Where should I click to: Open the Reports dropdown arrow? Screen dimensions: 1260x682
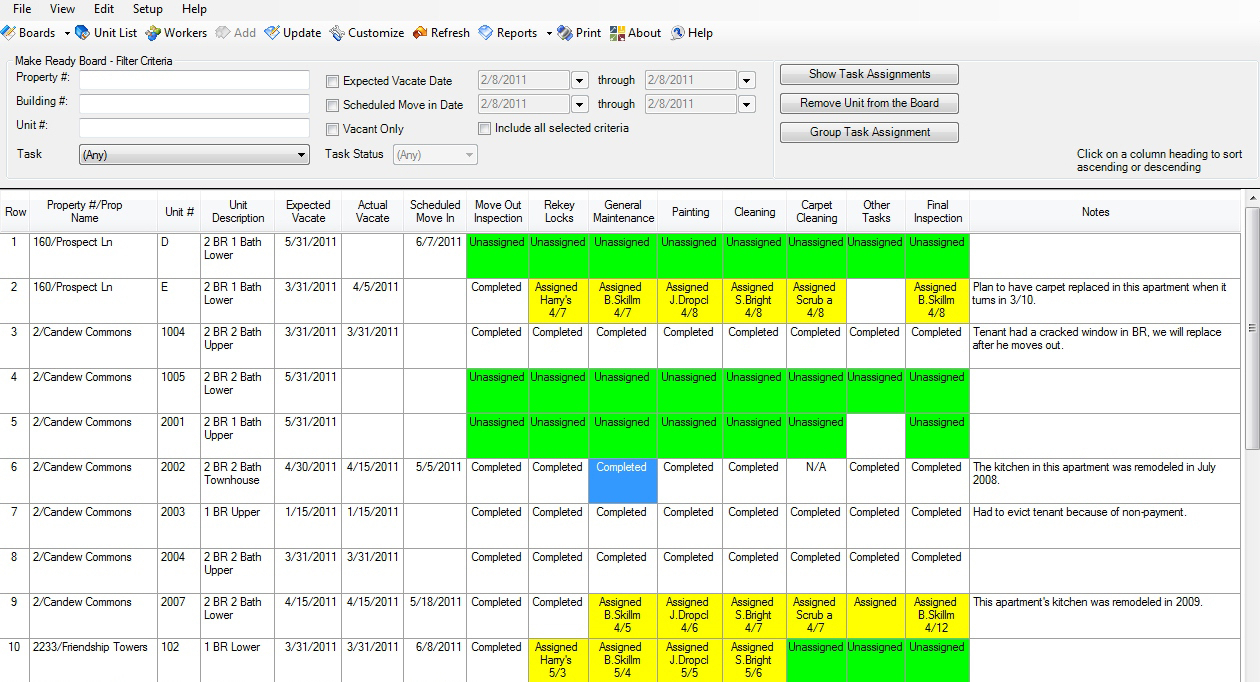(549, 33)
